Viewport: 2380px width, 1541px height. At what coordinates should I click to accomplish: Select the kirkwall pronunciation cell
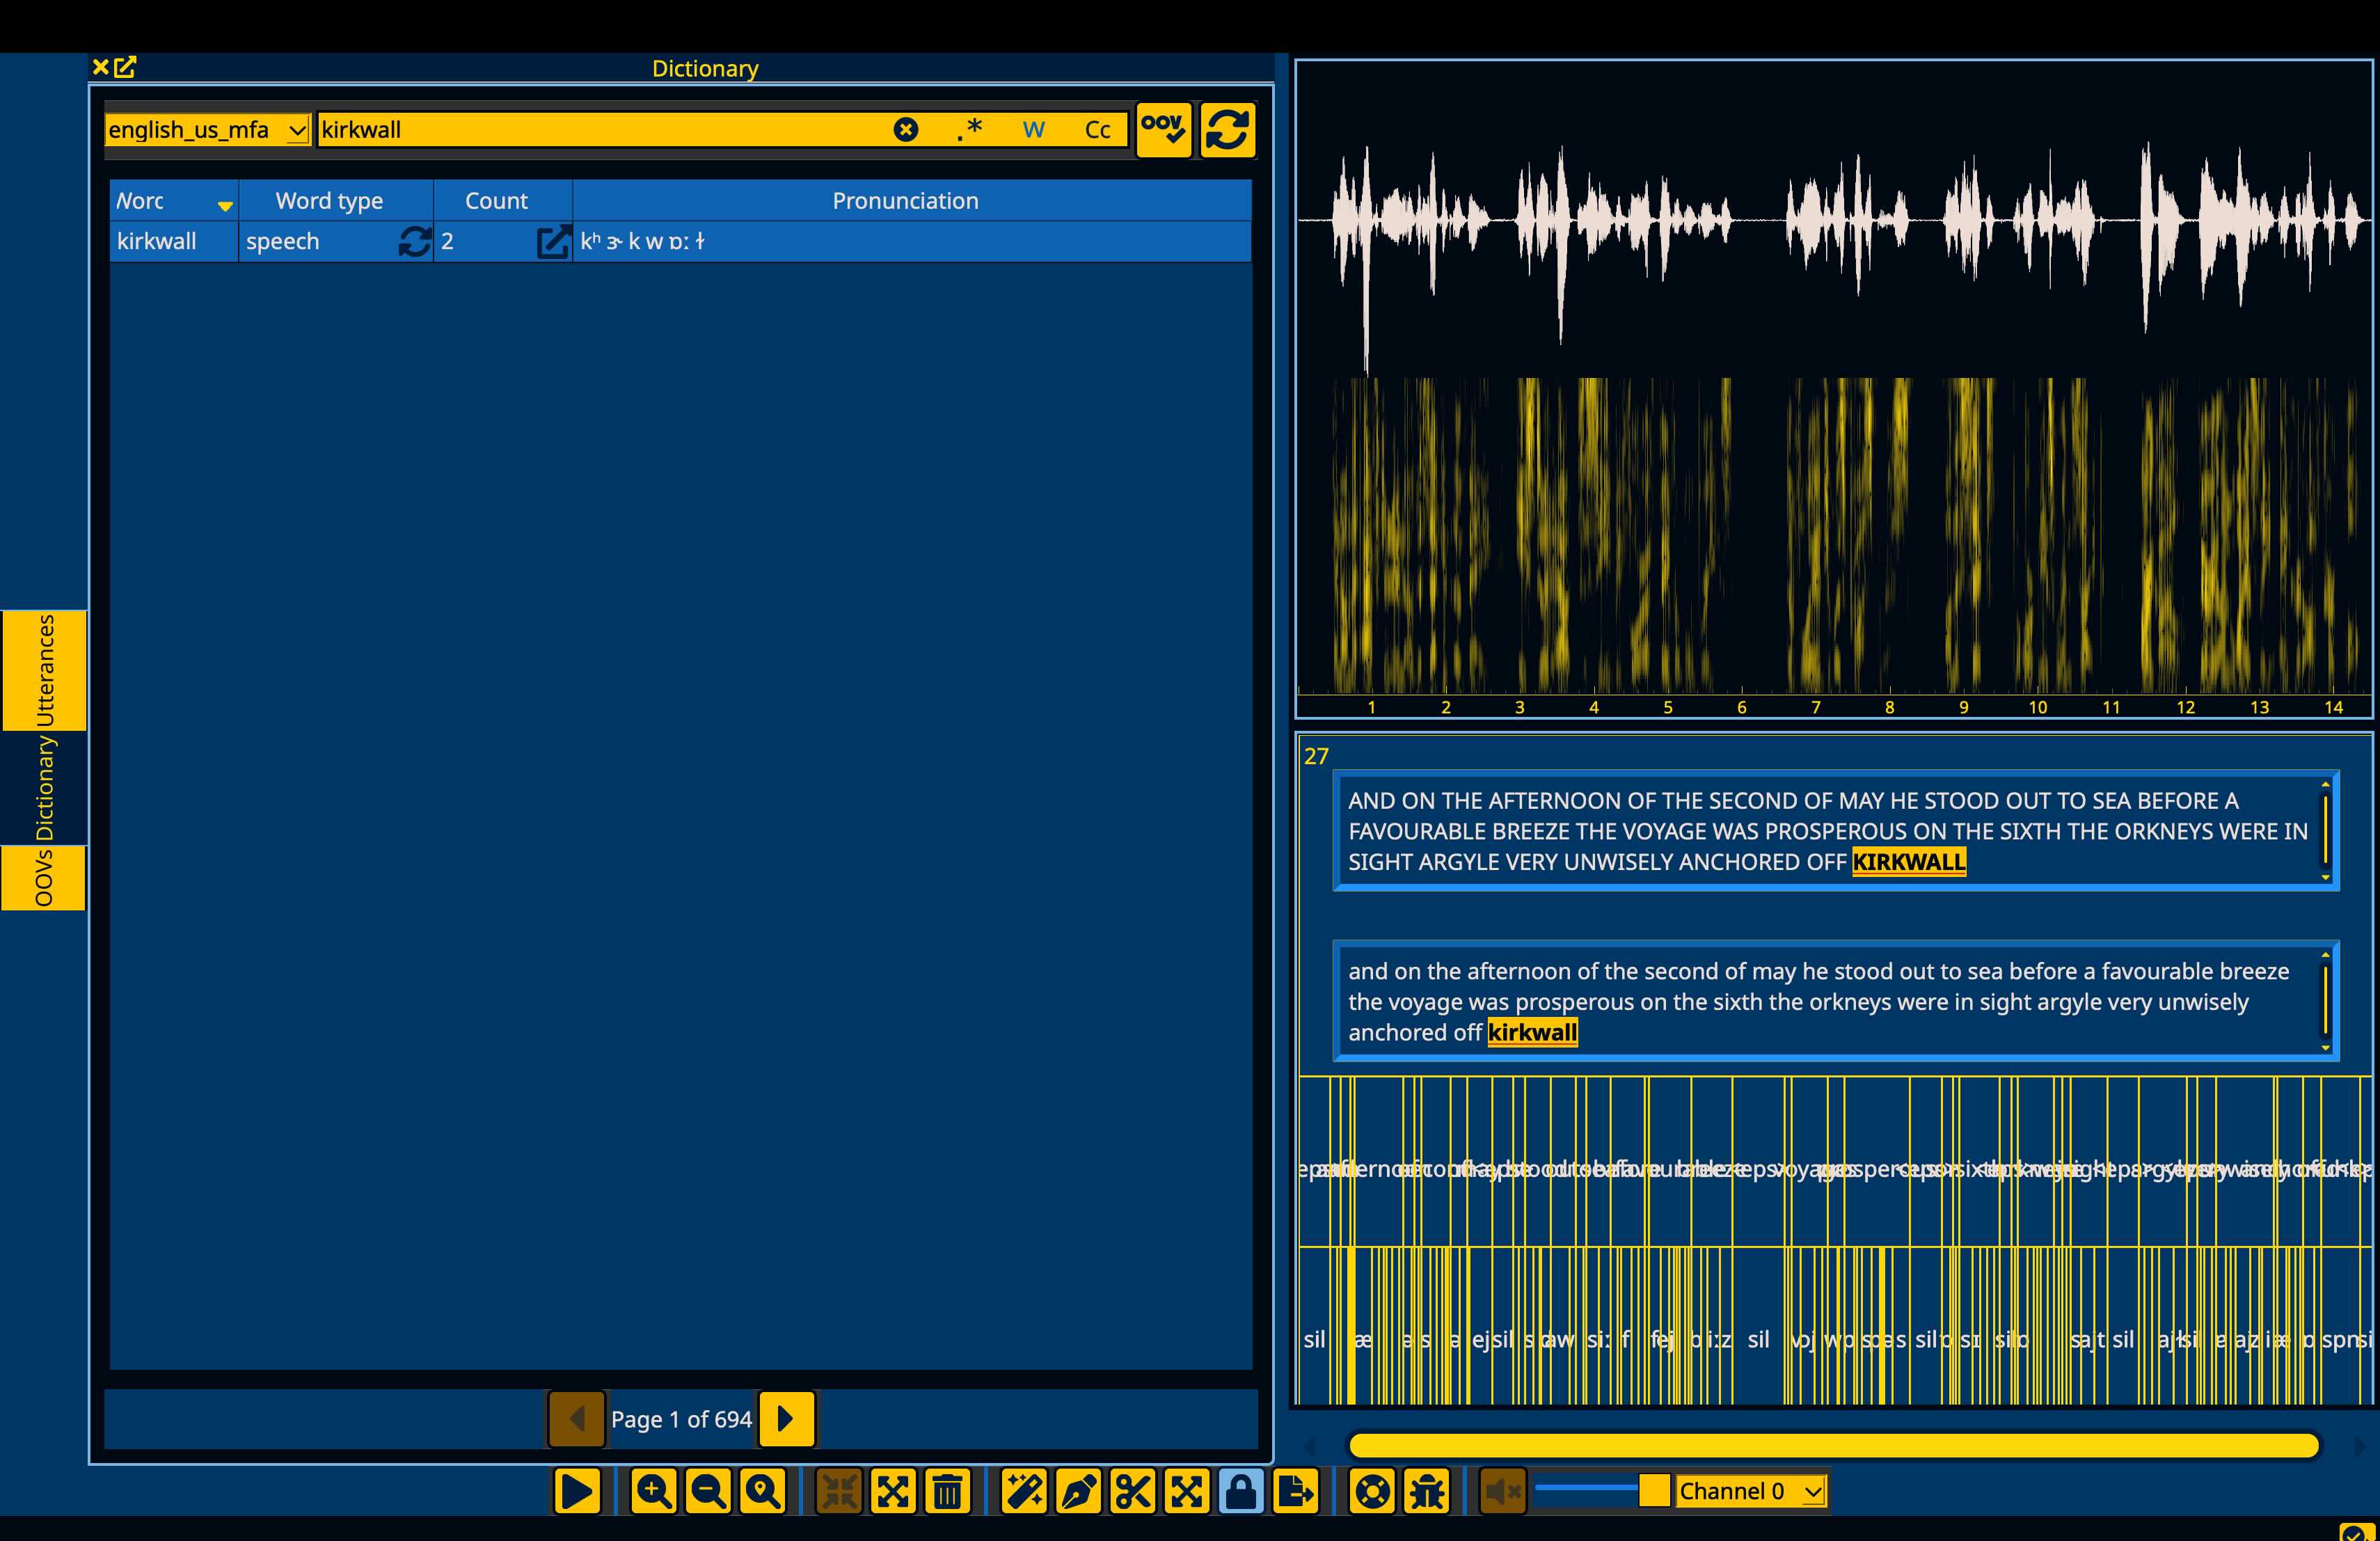click(x=911, y=241)
